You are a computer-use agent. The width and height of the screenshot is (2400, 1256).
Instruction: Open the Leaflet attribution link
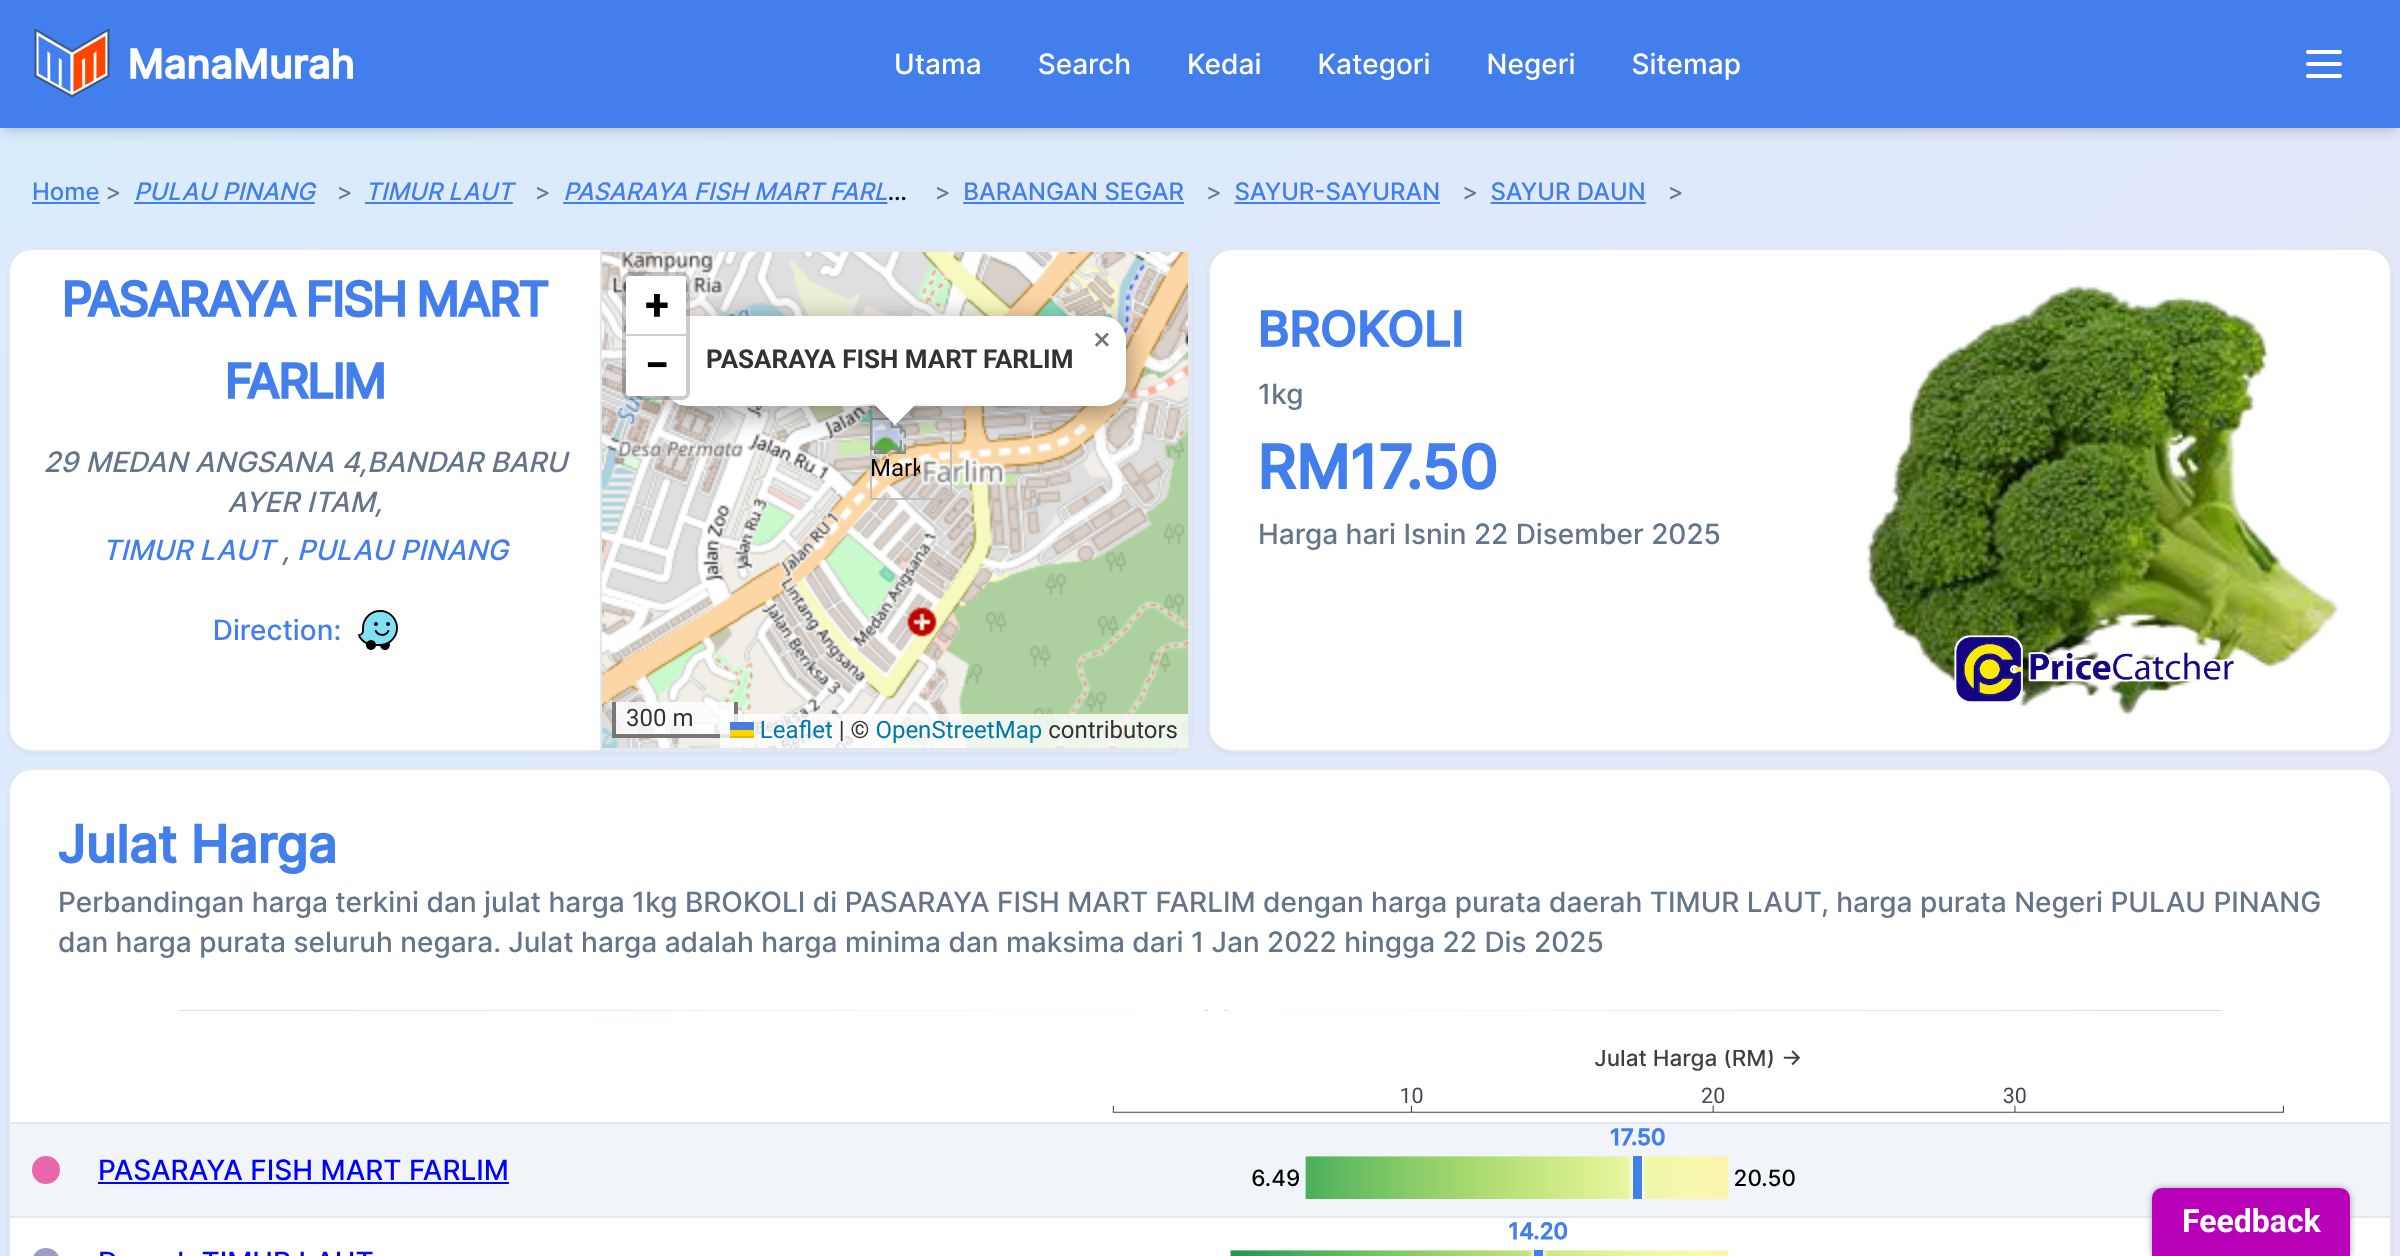click(795, 730)
